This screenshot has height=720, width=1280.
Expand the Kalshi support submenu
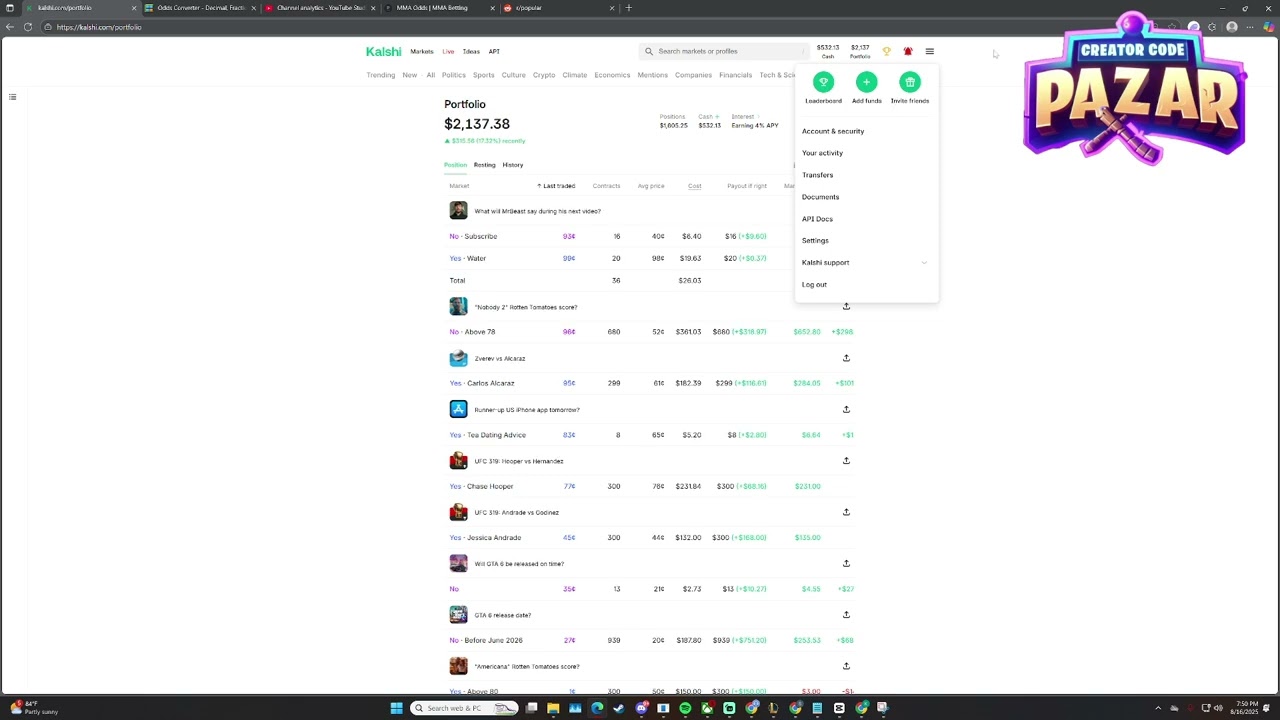point(924,263)
